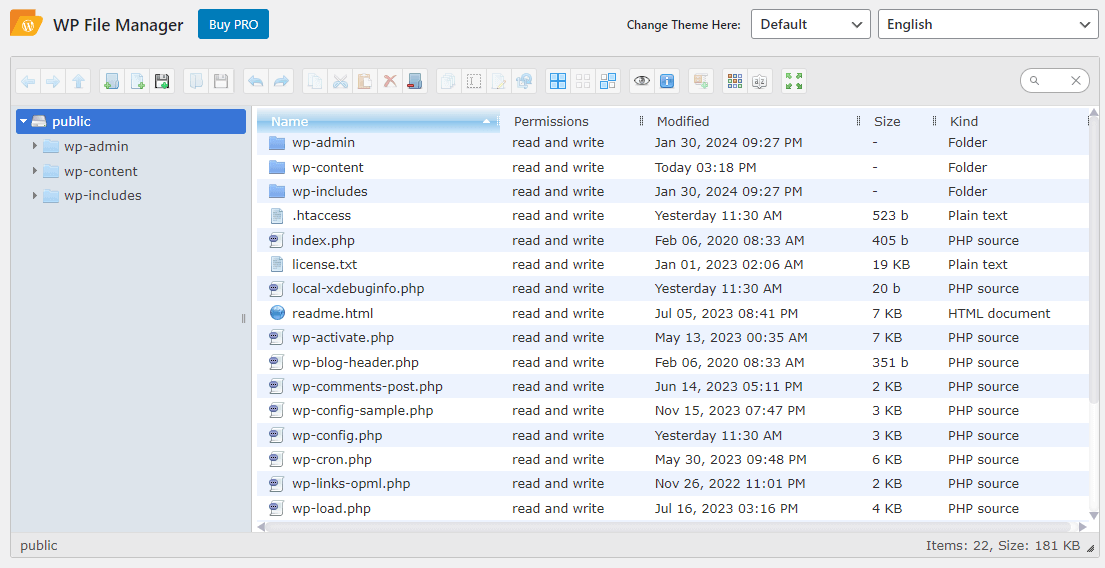Undo the last action
Image resolution: width=1105 pixels, height=568 pixels.
tap(256, 82)
